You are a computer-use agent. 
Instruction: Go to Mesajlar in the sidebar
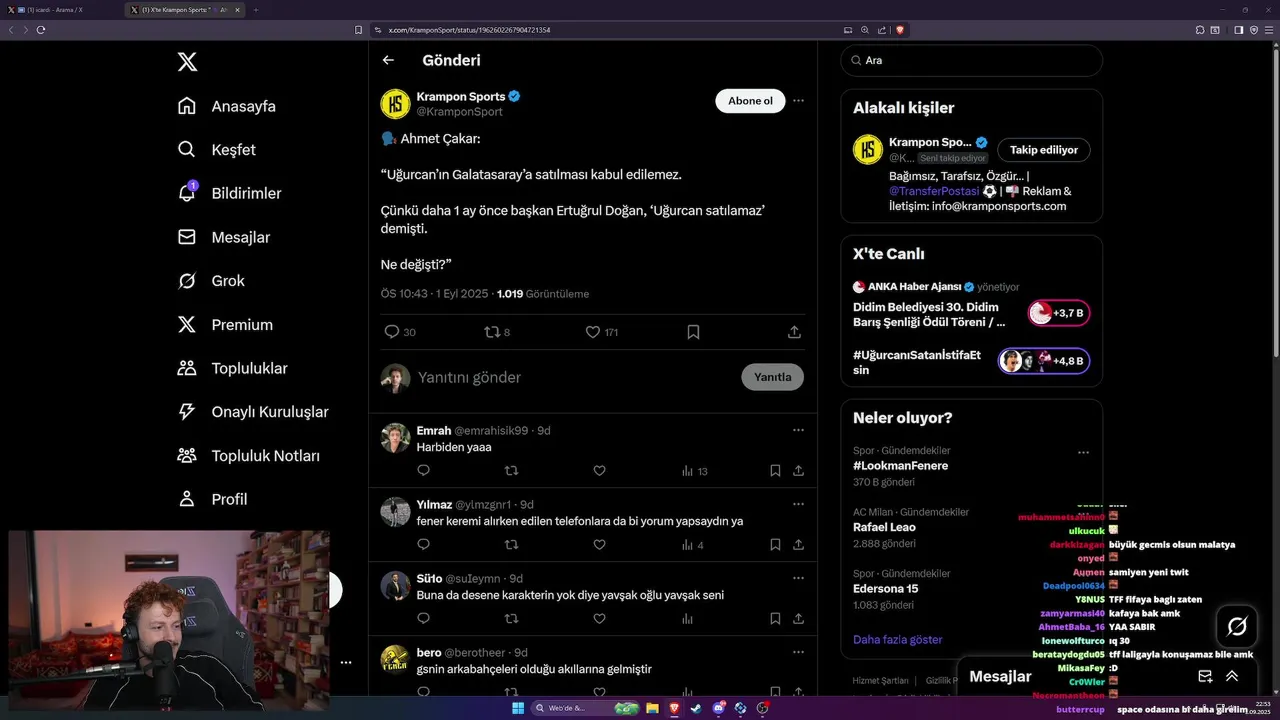tap(223, 237)
